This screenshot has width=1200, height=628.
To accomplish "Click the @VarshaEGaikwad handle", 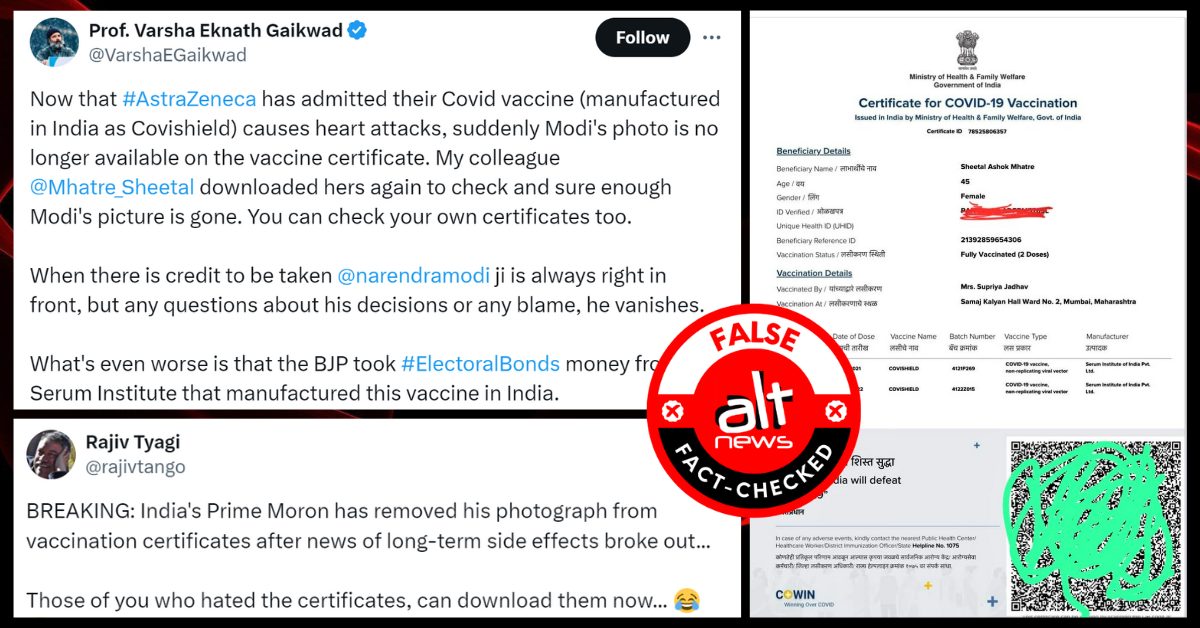I will [x=167, y=55].
